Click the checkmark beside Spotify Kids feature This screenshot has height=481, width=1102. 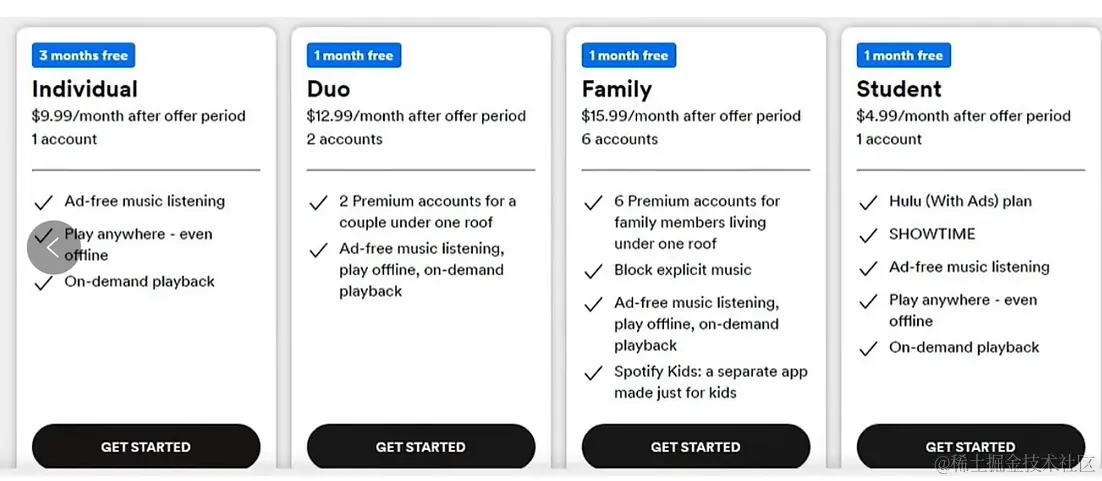593,373
